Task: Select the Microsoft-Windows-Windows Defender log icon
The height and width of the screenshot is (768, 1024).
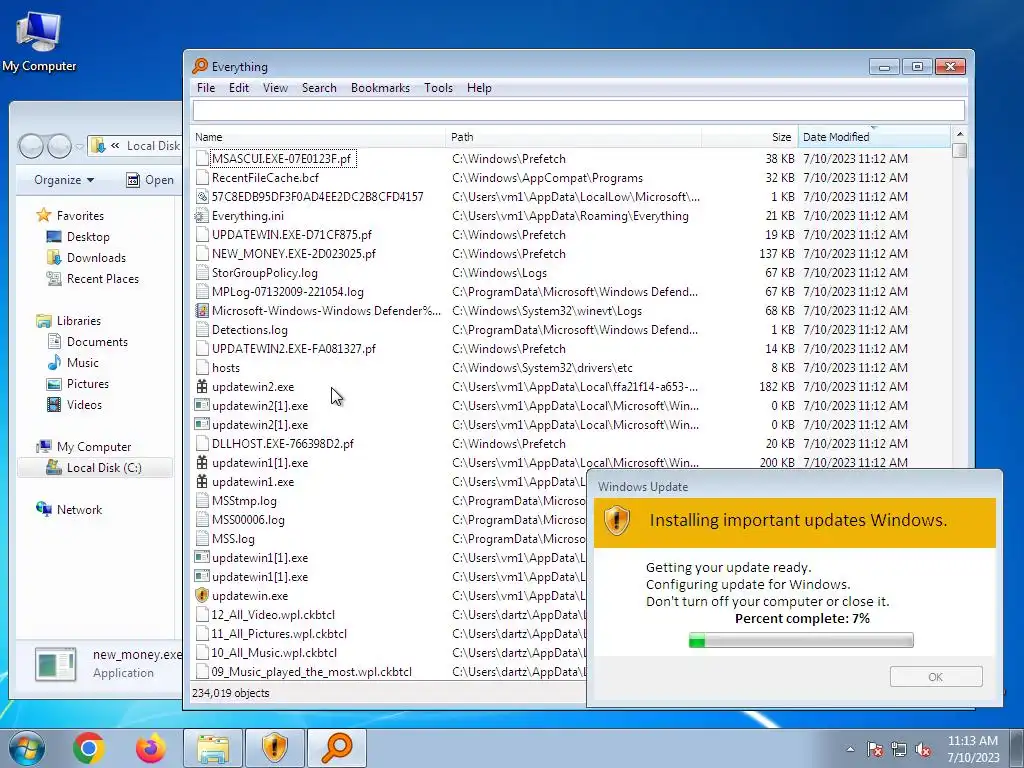Action: tap(202, 311)
